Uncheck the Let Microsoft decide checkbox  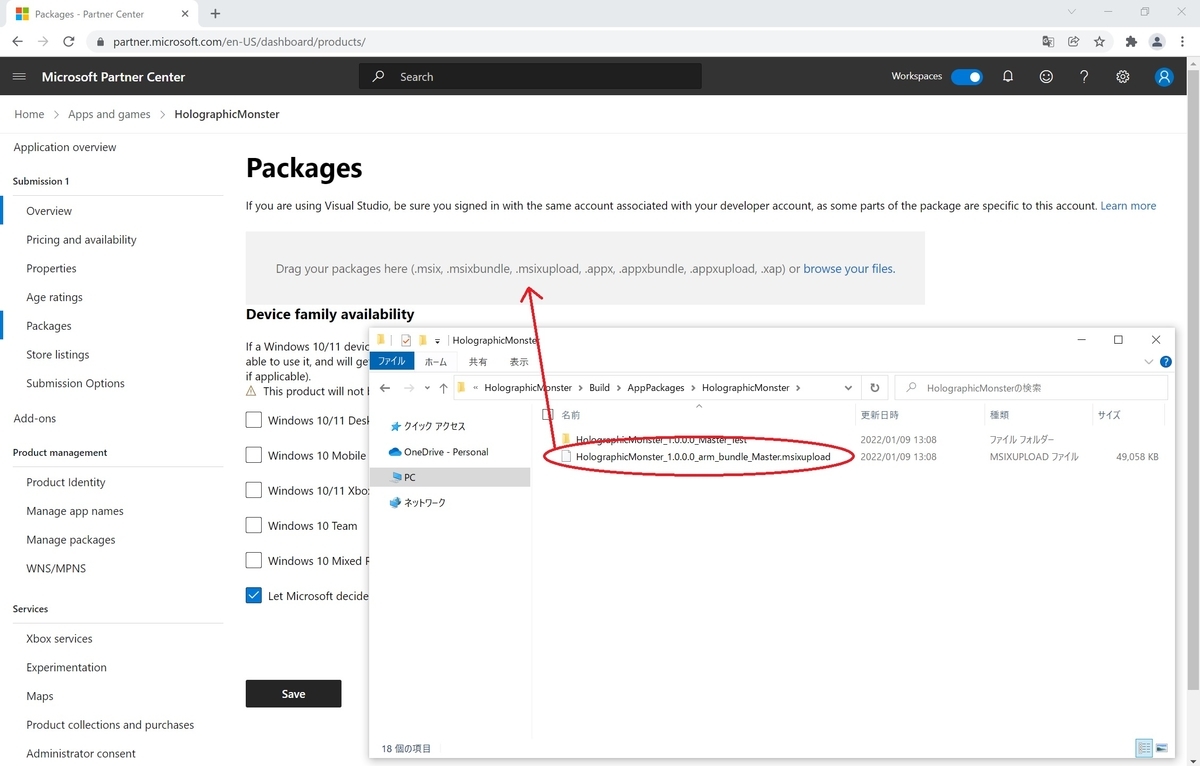[x=254, y=596]
